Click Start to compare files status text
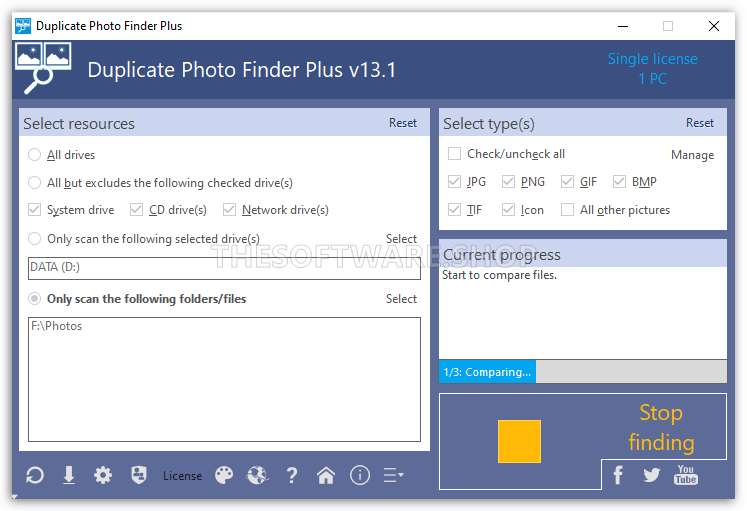The width and height of the screenshot is (747, 511). [499, 275]
